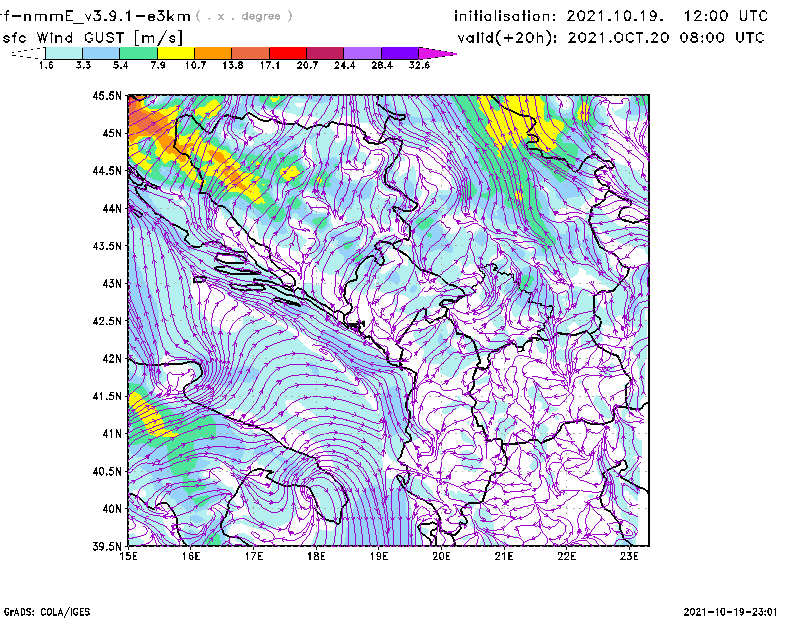Click the valid(+20h) 2021.OCT.20 08:00 UTC line
800x618 pixels.
tap(611, 38)
